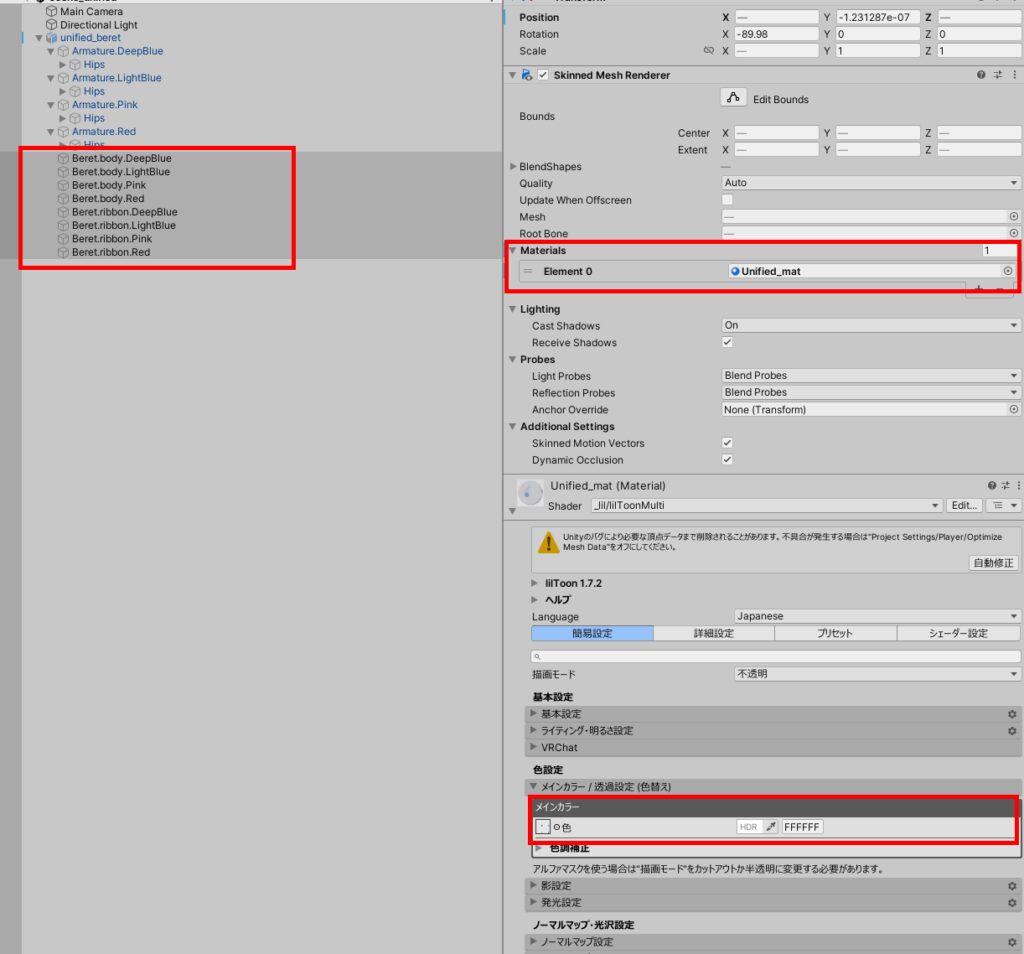Click the Skinned Mesh Renderer component icon
The image size is (1024, 954).
click(x=526, y=75)
